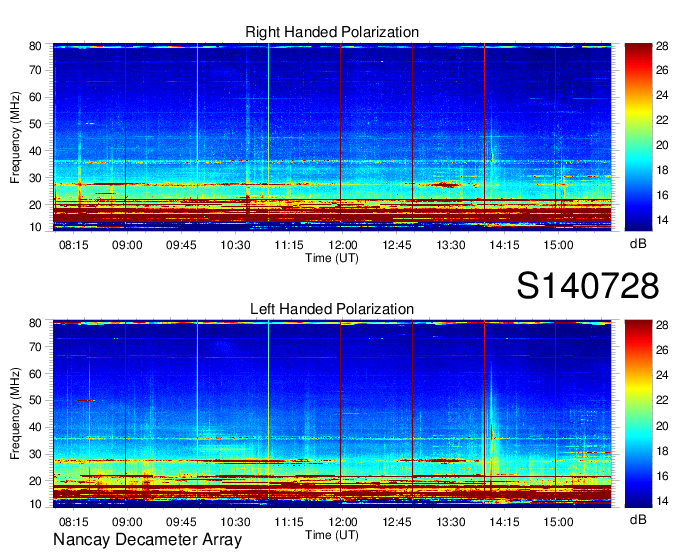The width and height of the screenshot is (680, 552).
Task: Click the Left Handed Polarization plot title
Action: point(332,309)
